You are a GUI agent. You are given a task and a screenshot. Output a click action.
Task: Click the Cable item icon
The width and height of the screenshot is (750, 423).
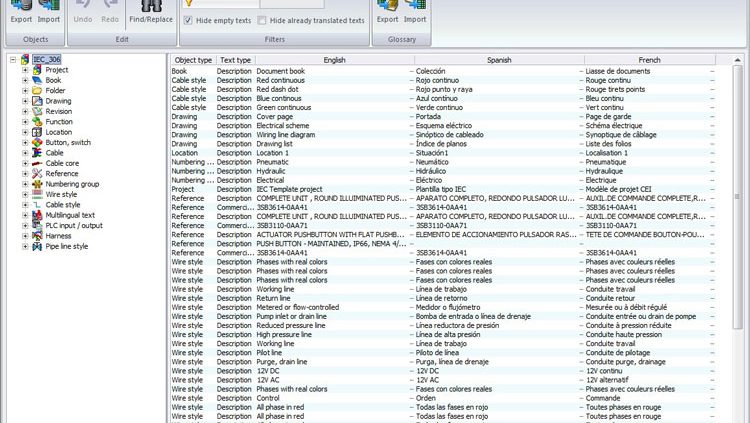(x=37, y=153)
